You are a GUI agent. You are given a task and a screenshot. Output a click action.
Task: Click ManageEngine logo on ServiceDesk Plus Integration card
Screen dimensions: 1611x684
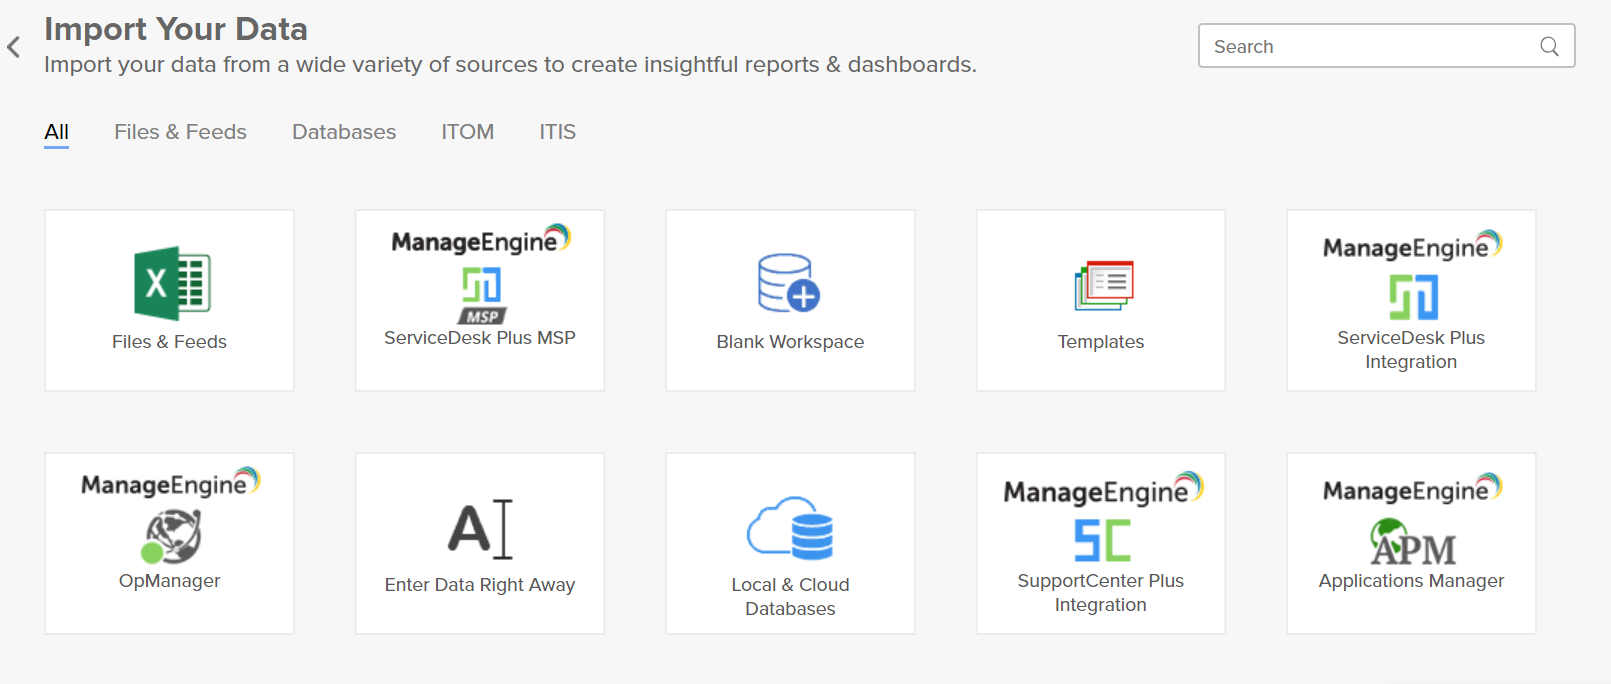click(x=1412, y=246)
